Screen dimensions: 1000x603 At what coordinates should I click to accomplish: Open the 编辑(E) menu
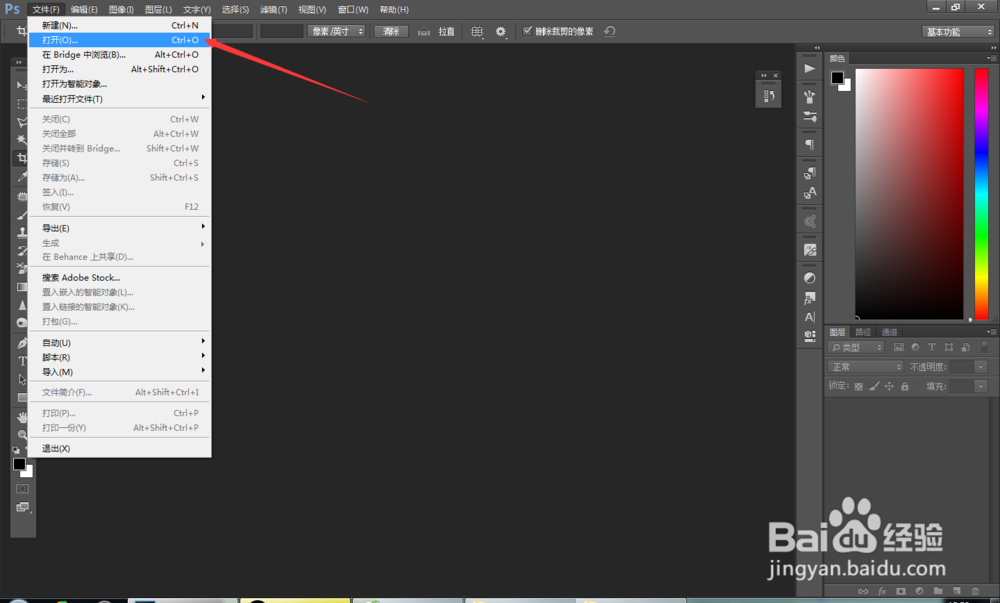tap(84, 10)
